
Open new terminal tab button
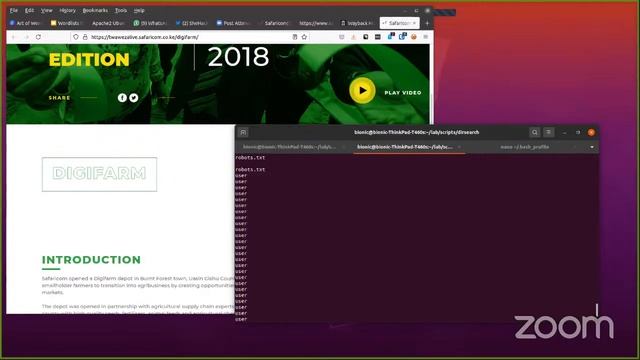click(243, 132)
